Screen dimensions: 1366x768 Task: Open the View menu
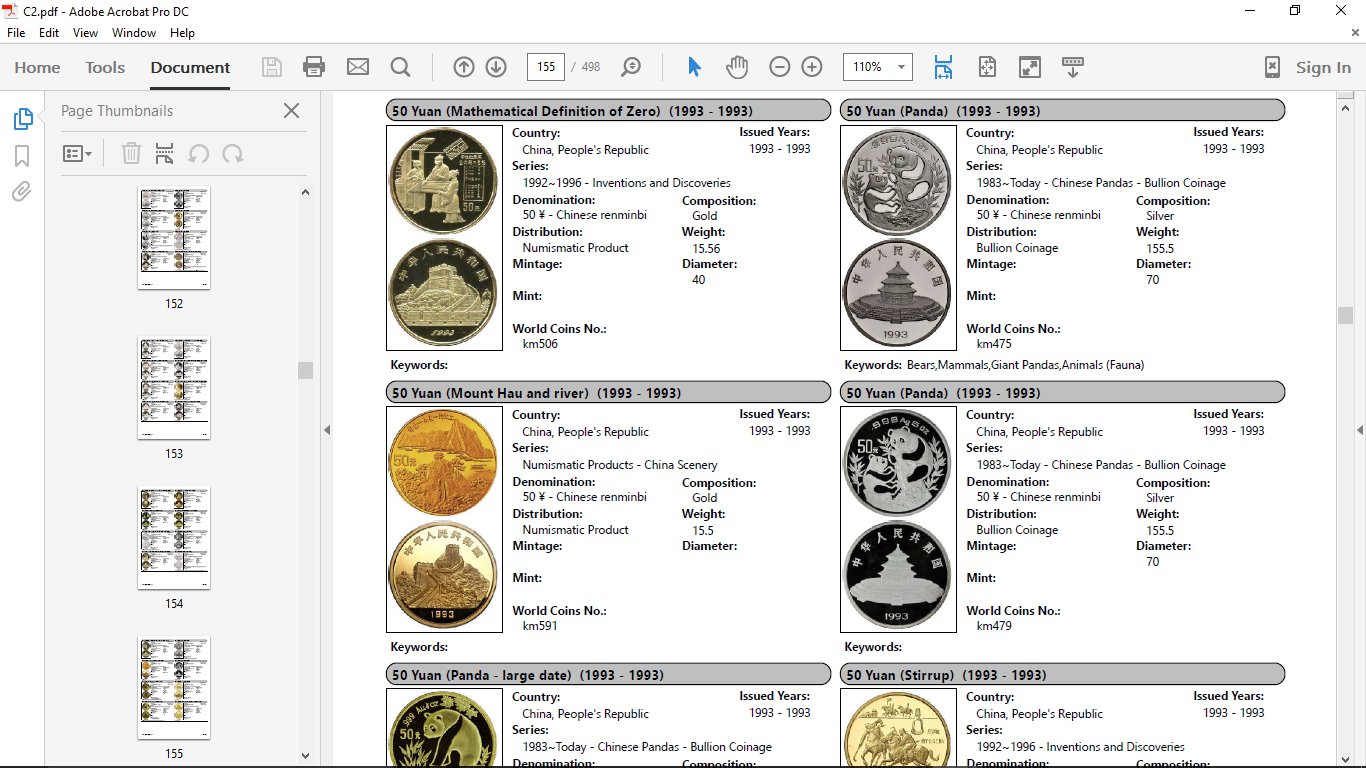(85, 32)
